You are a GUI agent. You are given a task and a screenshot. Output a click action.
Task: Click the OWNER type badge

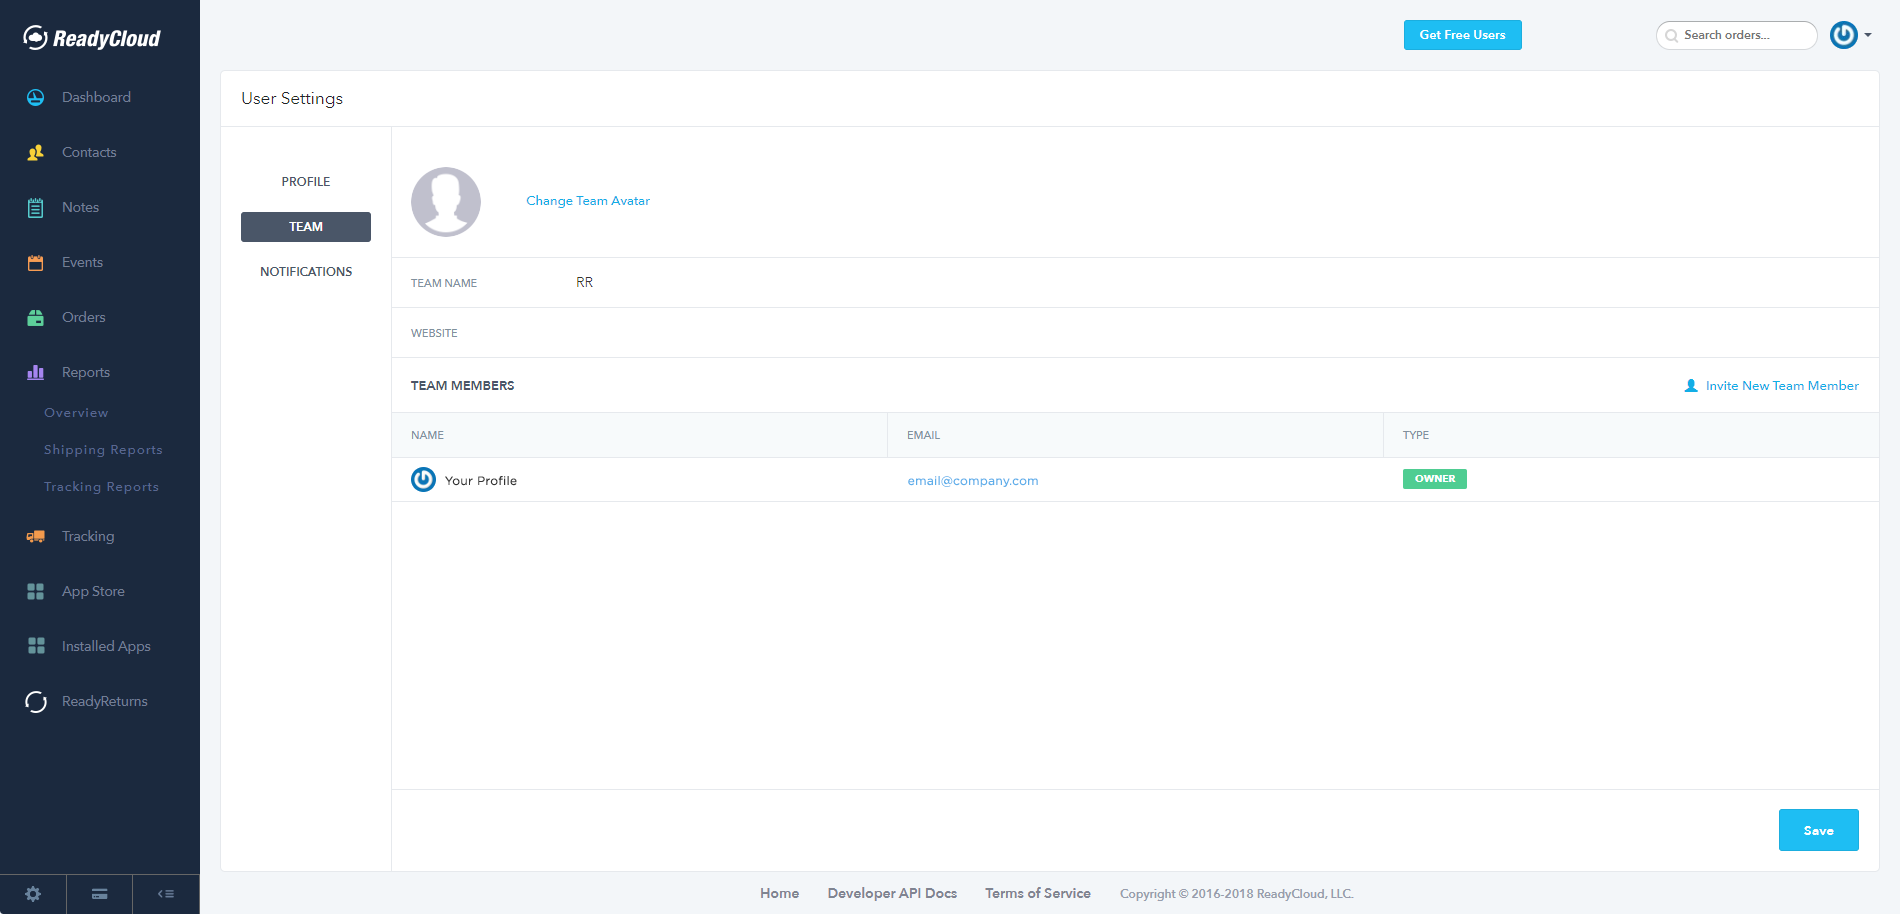pos(1435,479)
